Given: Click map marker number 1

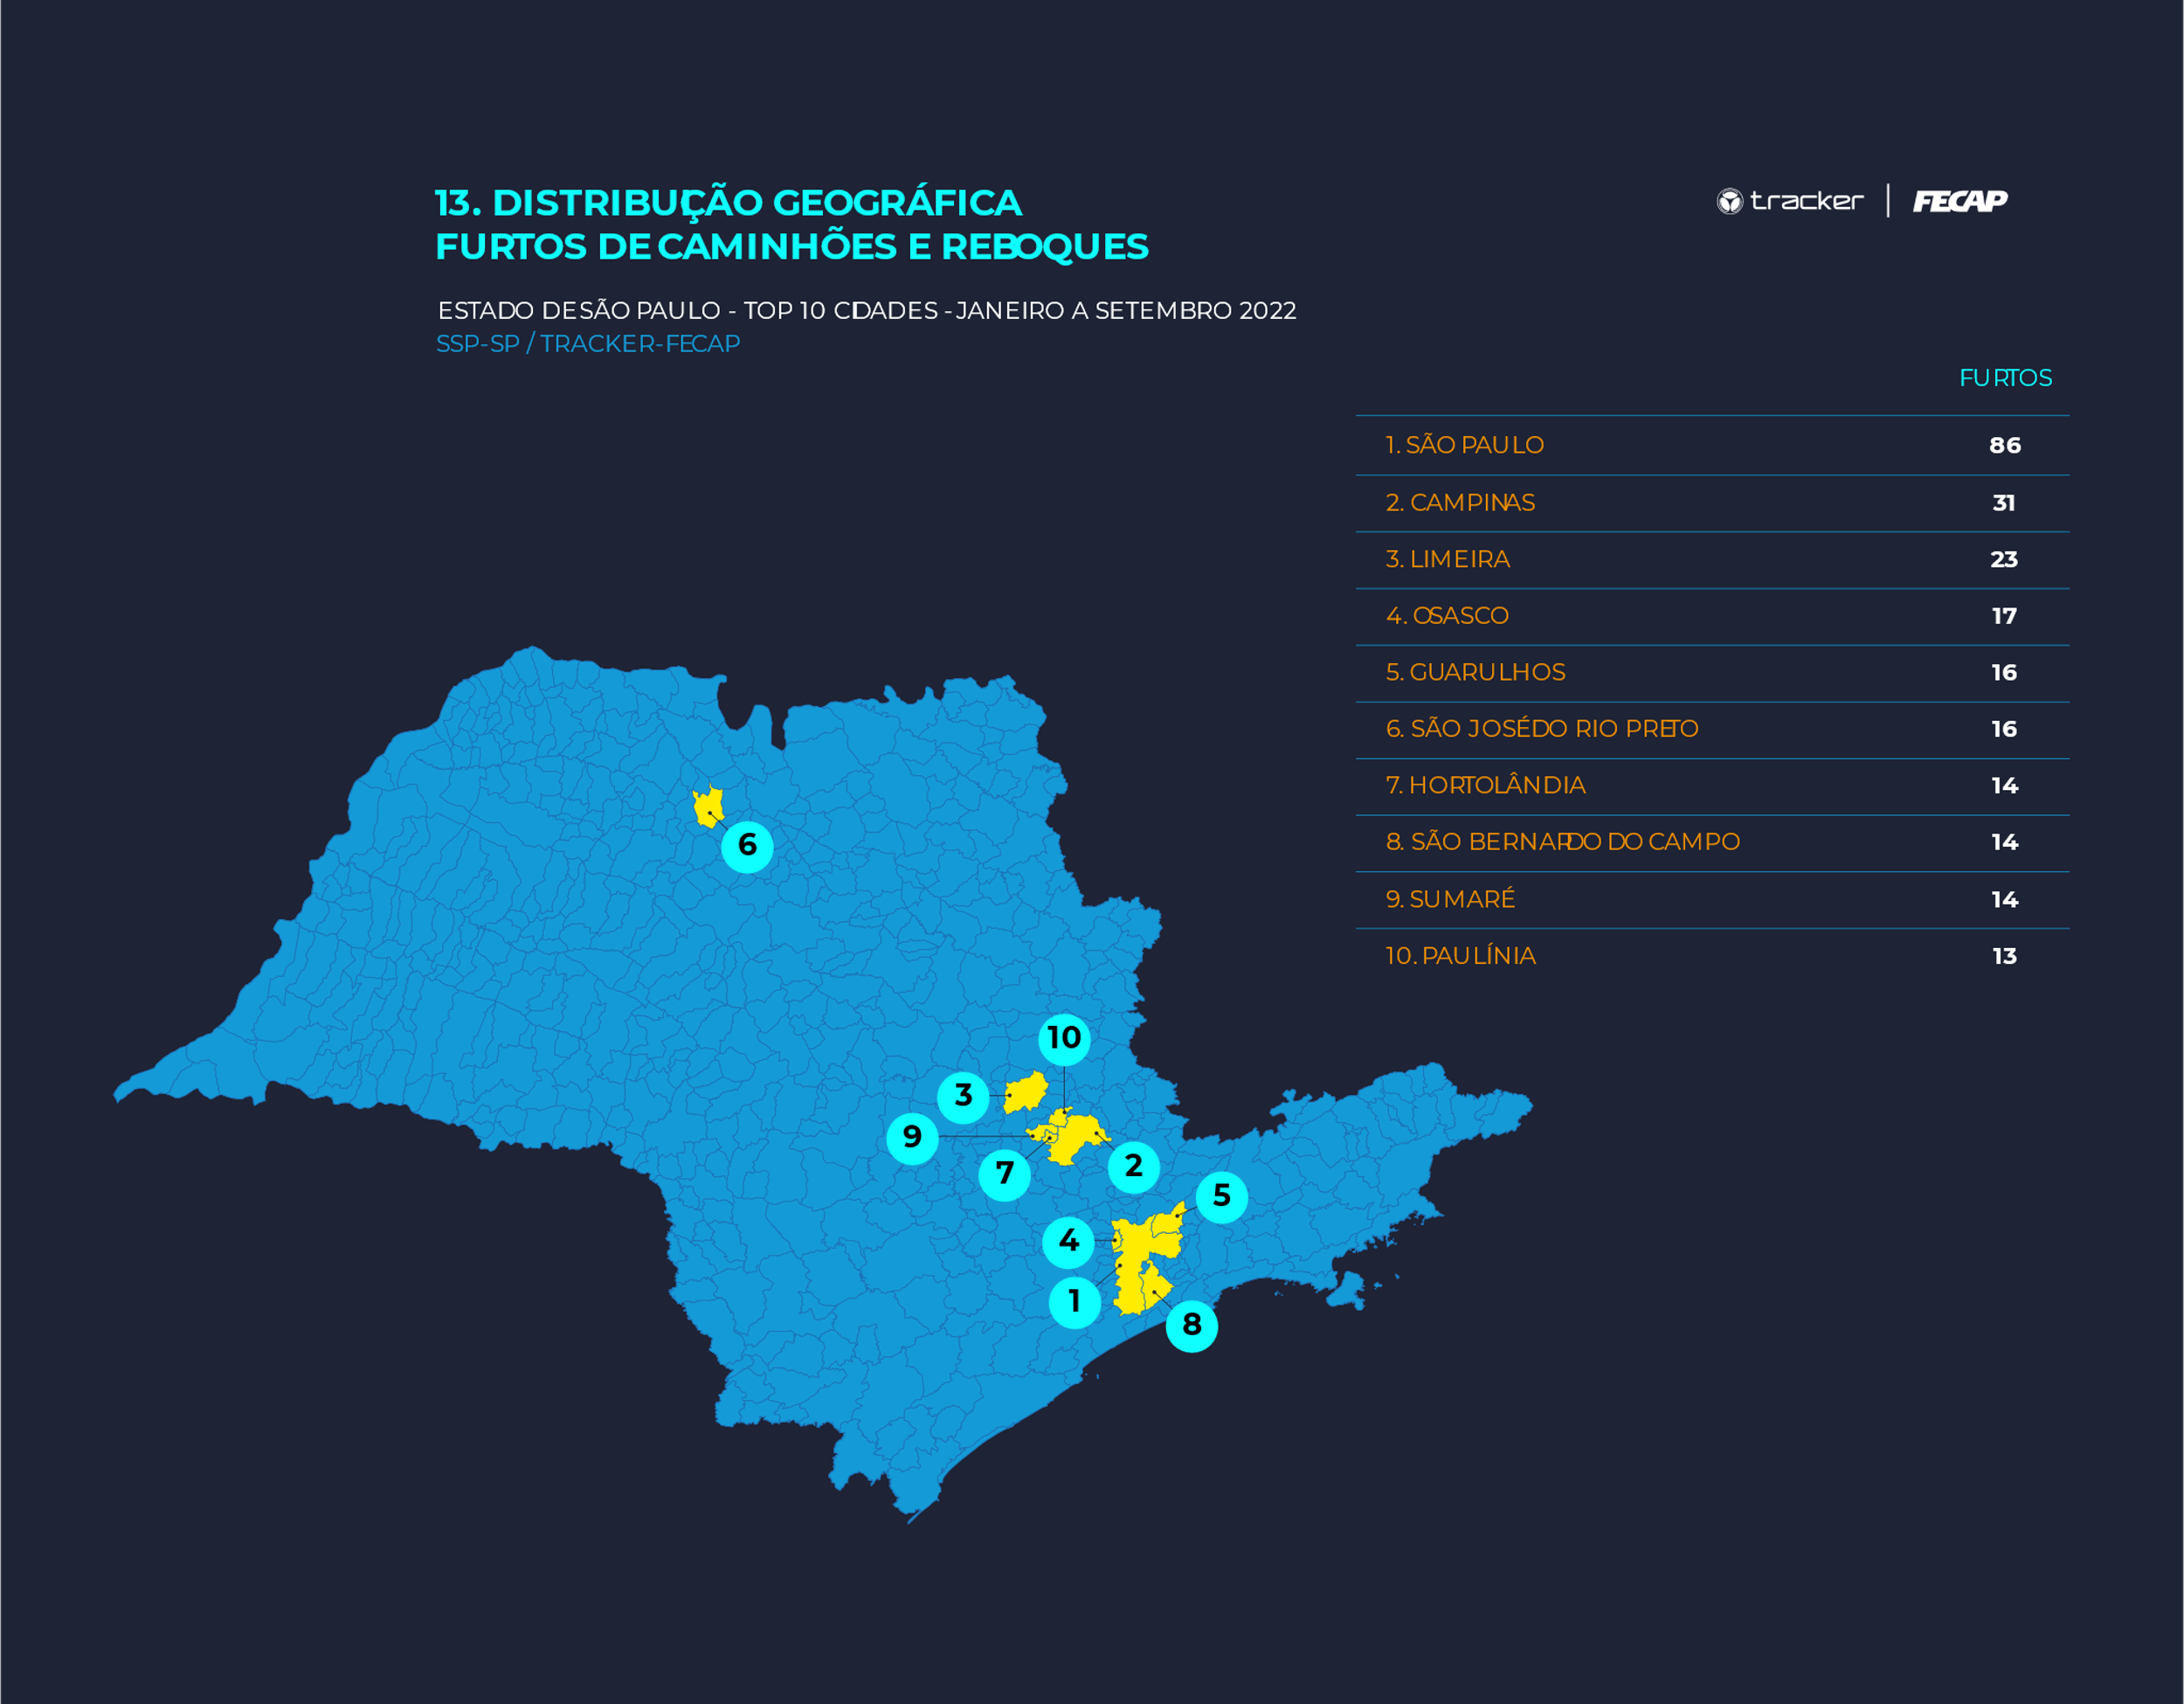Looking at the screenshot, I should click(1074, 1302).
